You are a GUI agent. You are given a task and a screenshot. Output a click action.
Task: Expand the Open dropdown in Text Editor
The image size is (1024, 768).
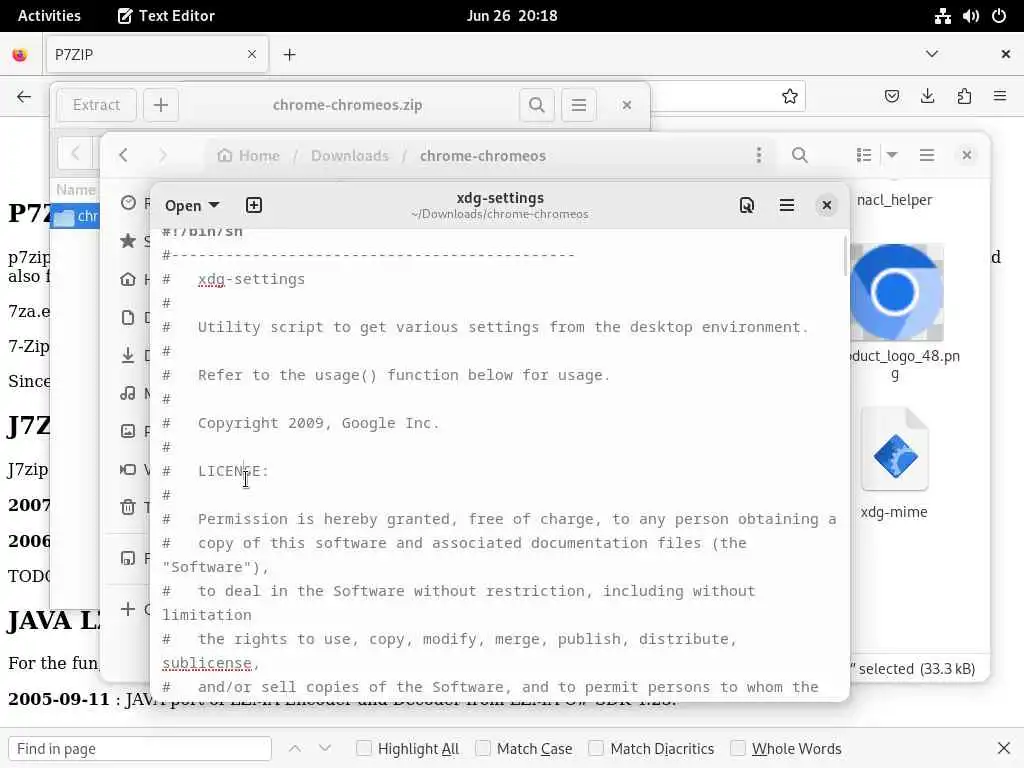point(191,206)
